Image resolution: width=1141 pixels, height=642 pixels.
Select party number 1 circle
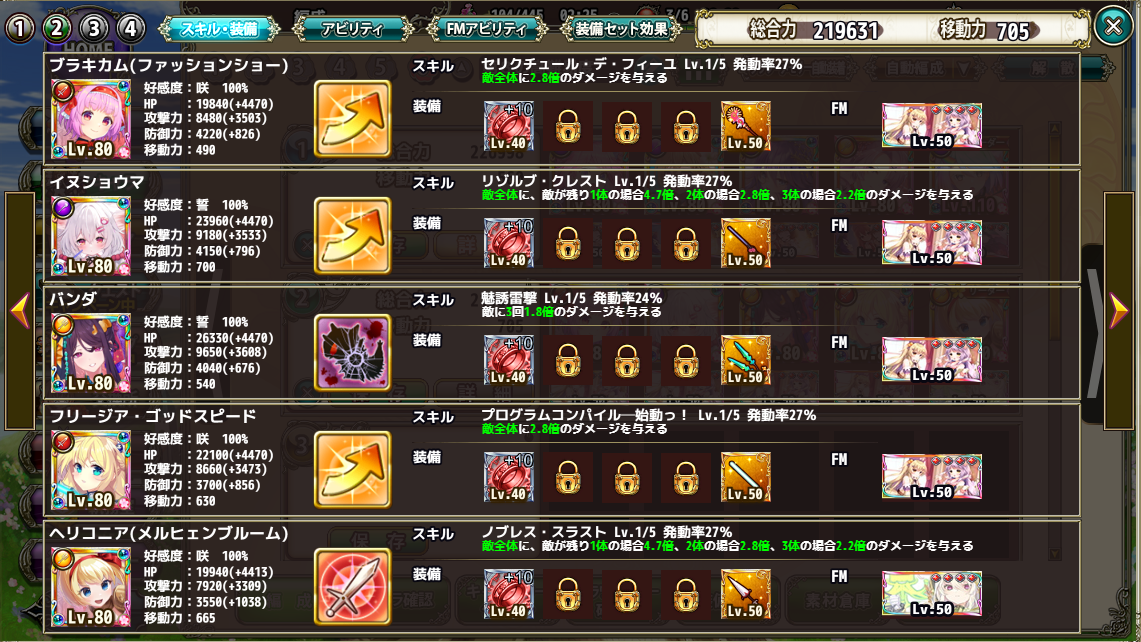click(20, 28)
